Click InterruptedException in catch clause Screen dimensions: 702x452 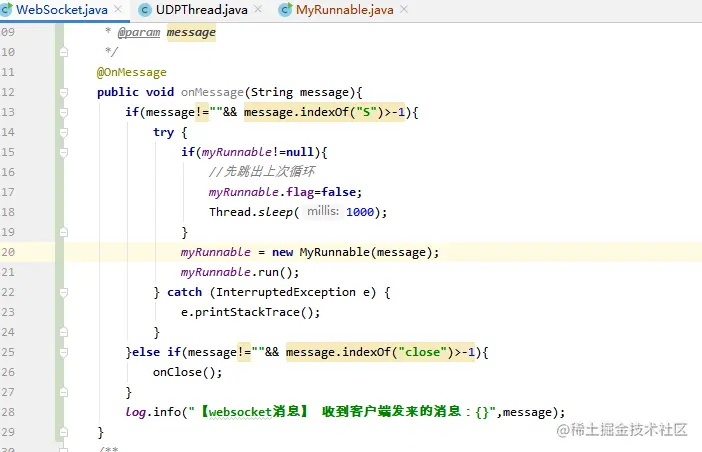(x=286, y=292)
